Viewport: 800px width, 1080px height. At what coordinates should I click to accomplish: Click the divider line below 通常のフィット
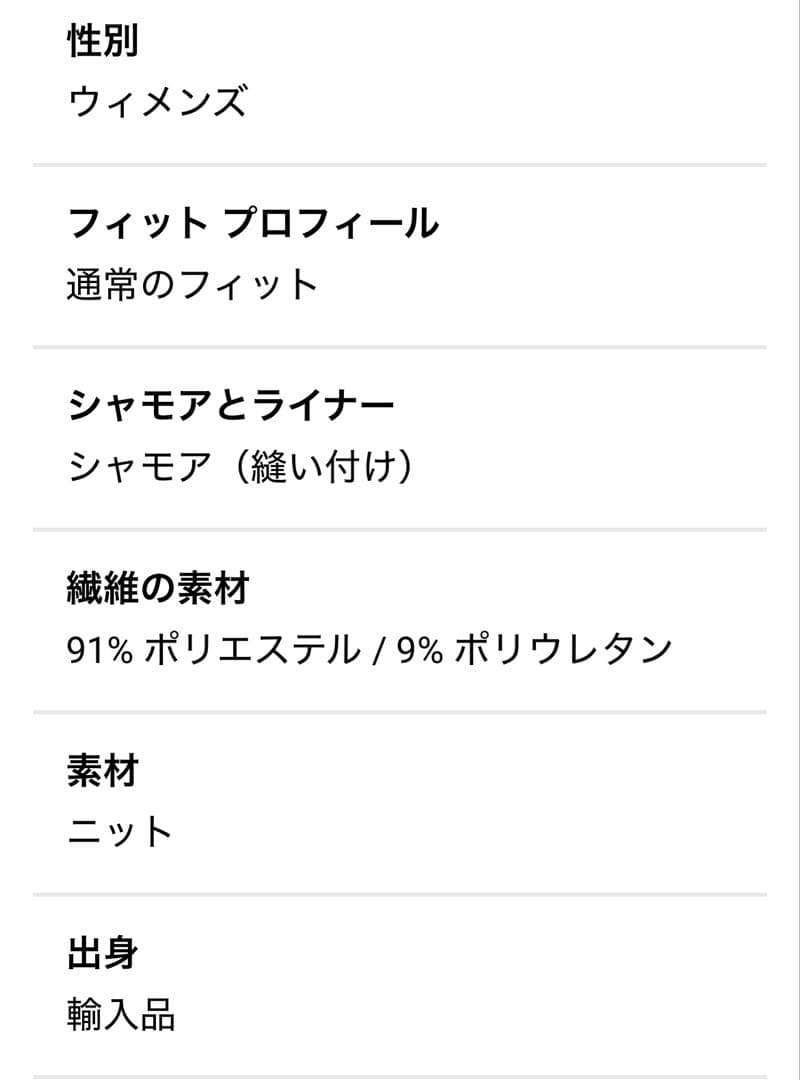pos(400,347)
